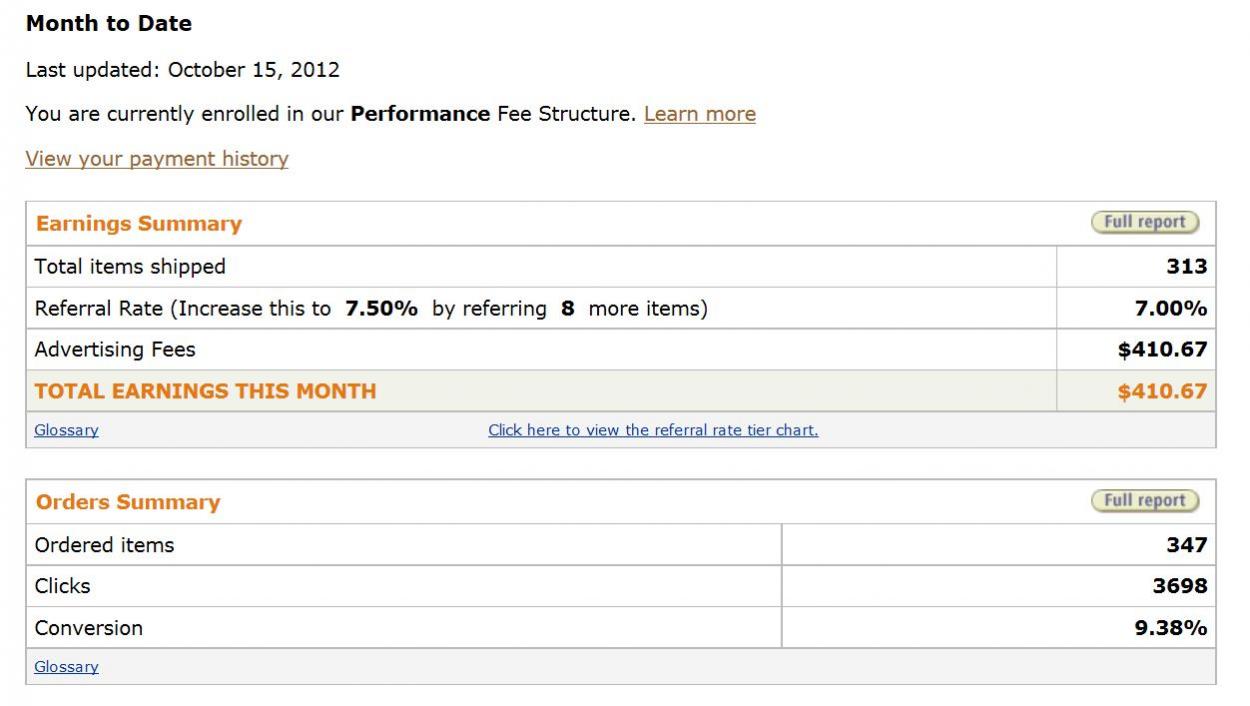Select the Referral Rate row text
1250x706 pixels.
pos(371,309)
